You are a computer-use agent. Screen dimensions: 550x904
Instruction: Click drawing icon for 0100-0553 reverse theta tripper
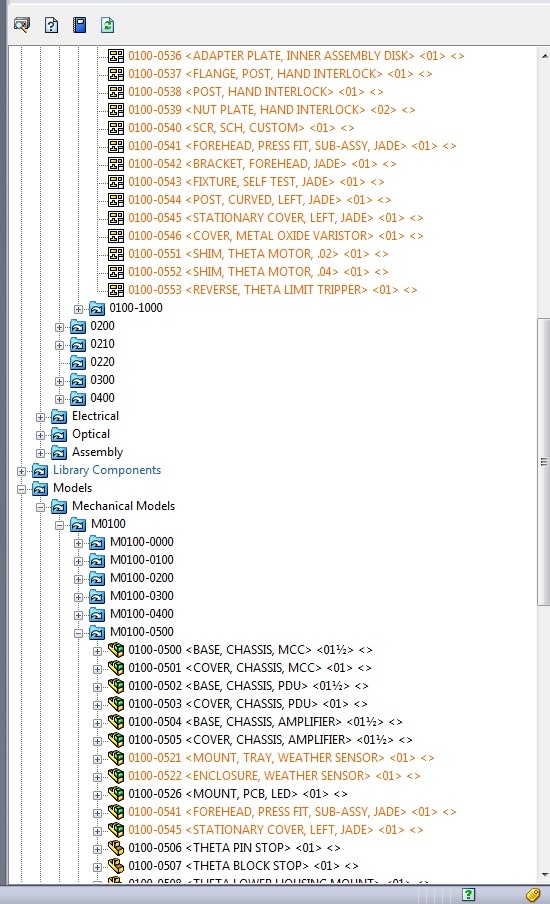[x=116, y=290]
